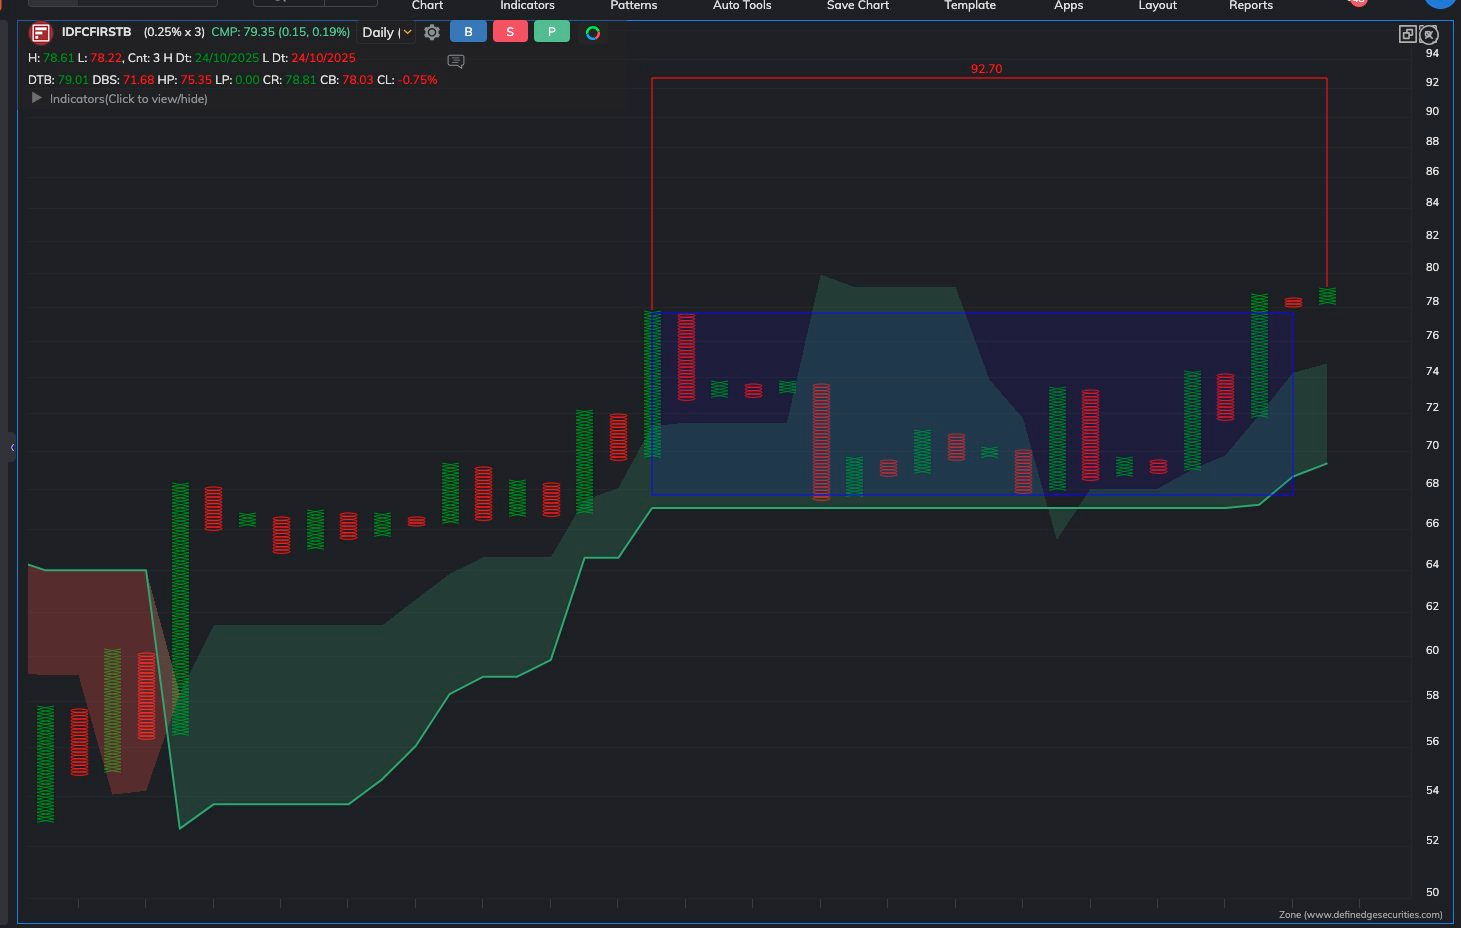Open the comment notes bubble icon
Image resolution: width=1461 pixels, height=928 pixels.
456,62
